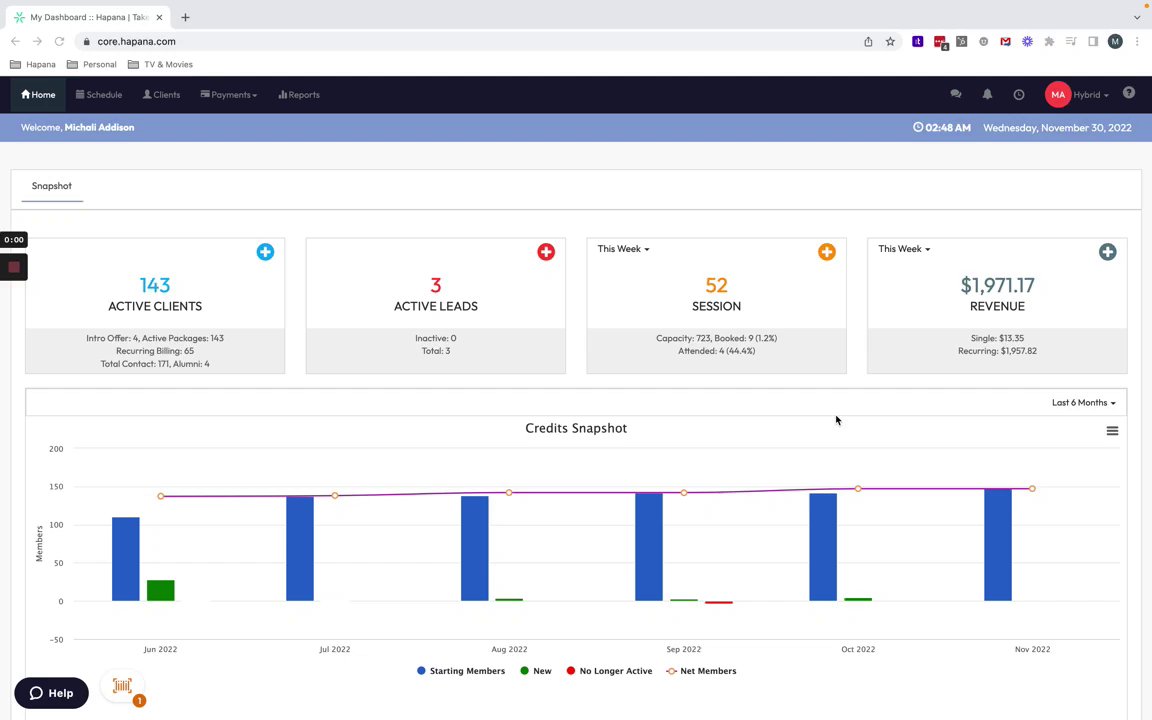1152x720 pixels.
Task: Go to the Schedule menu item
Action: coord(98,95)
